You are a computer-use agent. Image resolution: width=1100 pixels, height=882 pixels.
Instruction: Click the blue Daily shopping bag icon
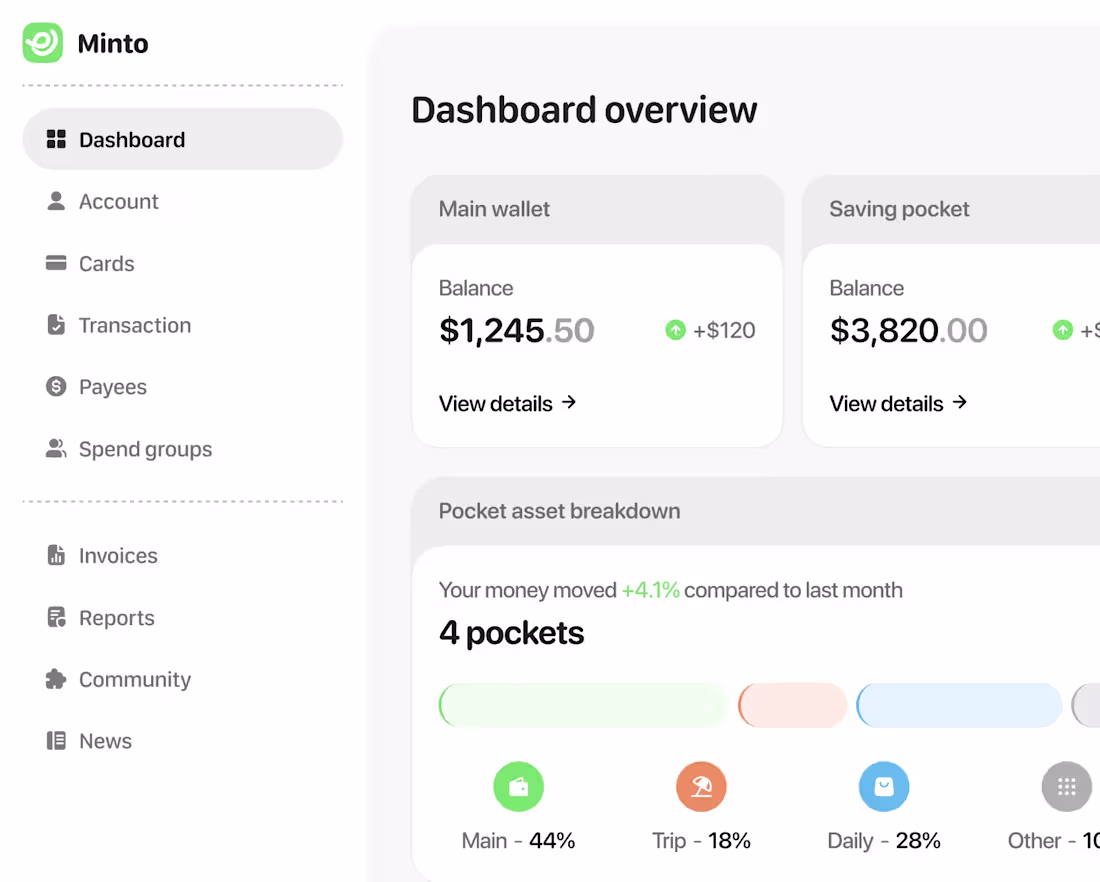coord(884,787)
